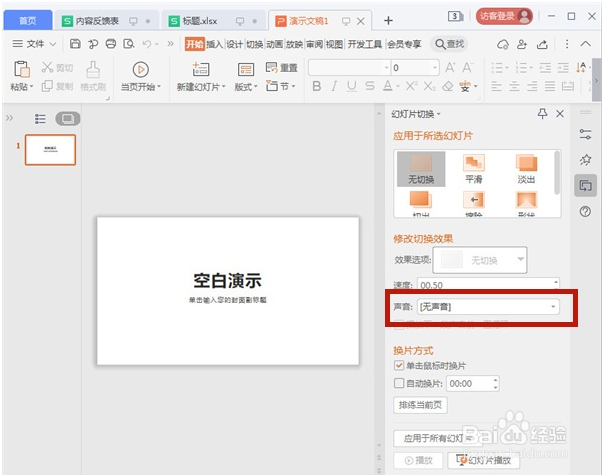Start slideshow with 当页开始 play icon
This screenshot has width=603, height=475.
140,70
